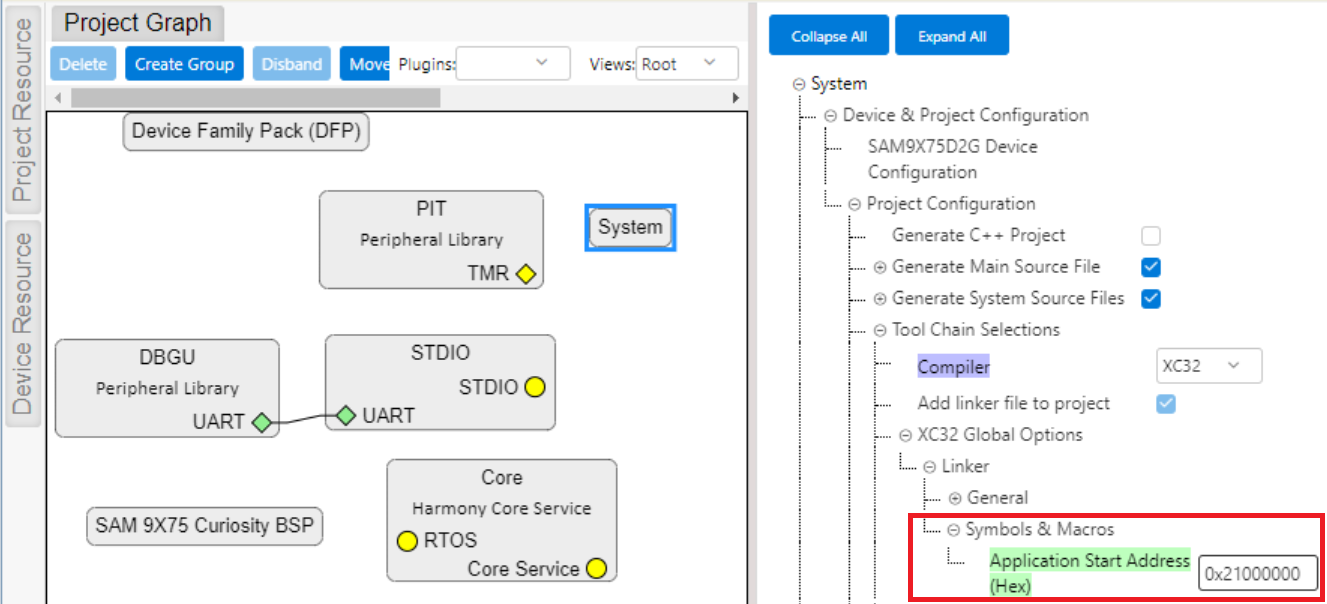Uncheck Generate Main Source File
The image size is (1327, 604).
click(x=1150, y=267)
